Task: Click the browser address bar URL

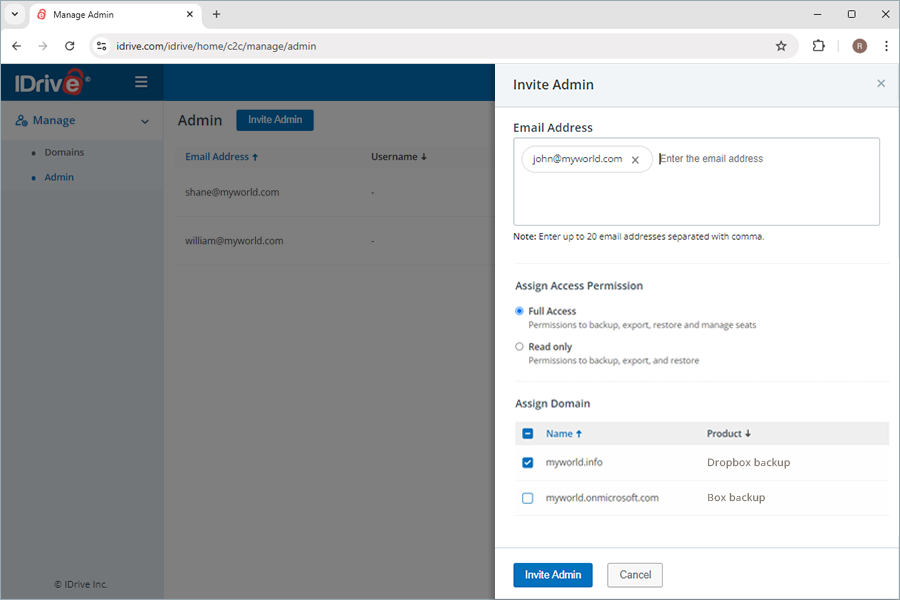Action: pos(216,46)
